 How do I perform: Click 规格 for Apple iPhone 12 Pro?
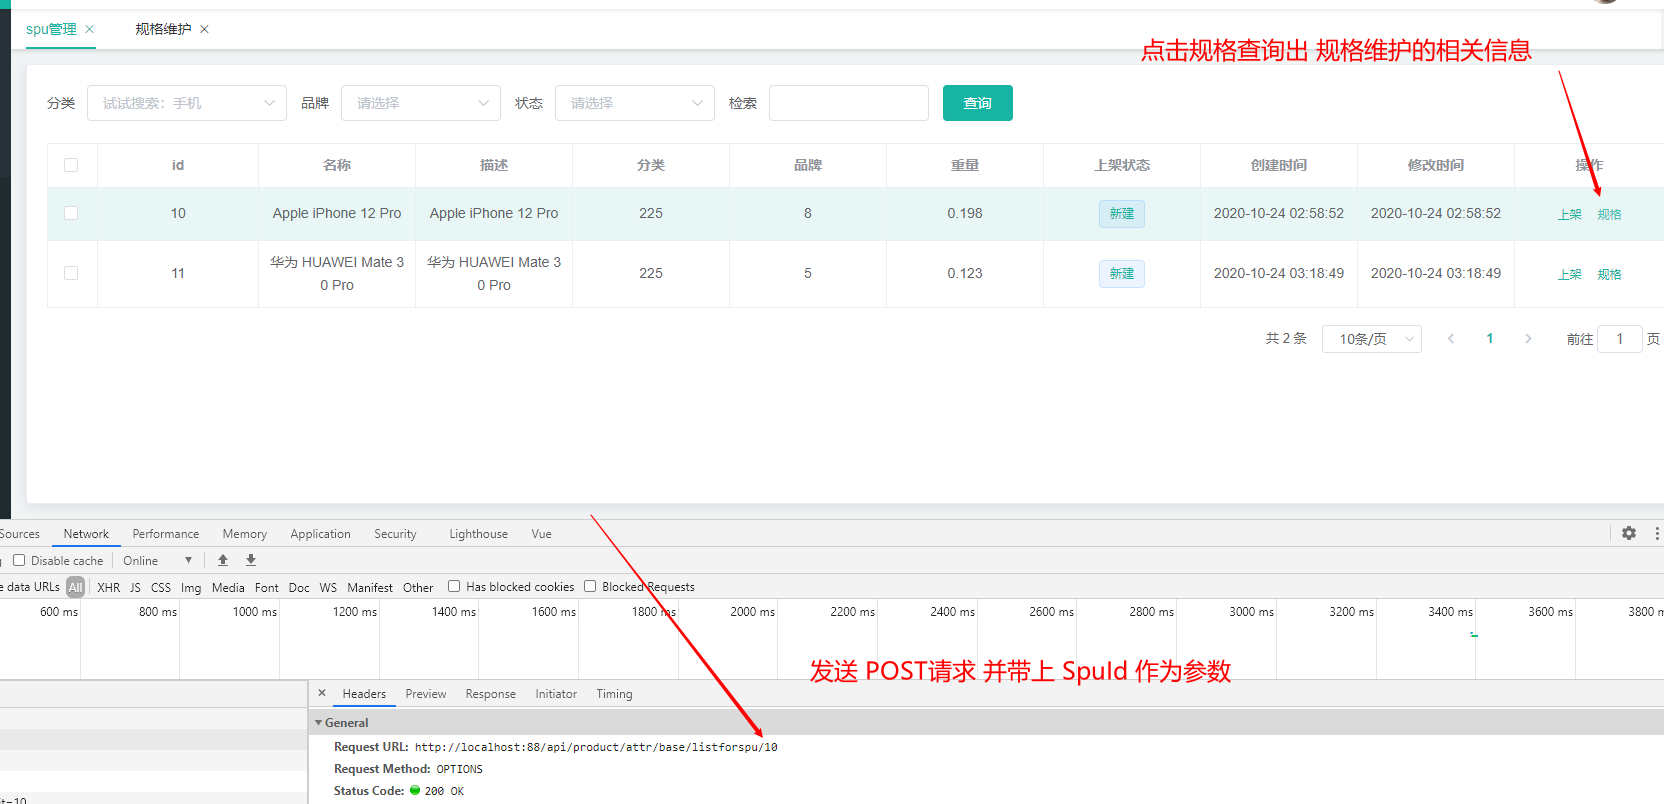coord(1609,214)
